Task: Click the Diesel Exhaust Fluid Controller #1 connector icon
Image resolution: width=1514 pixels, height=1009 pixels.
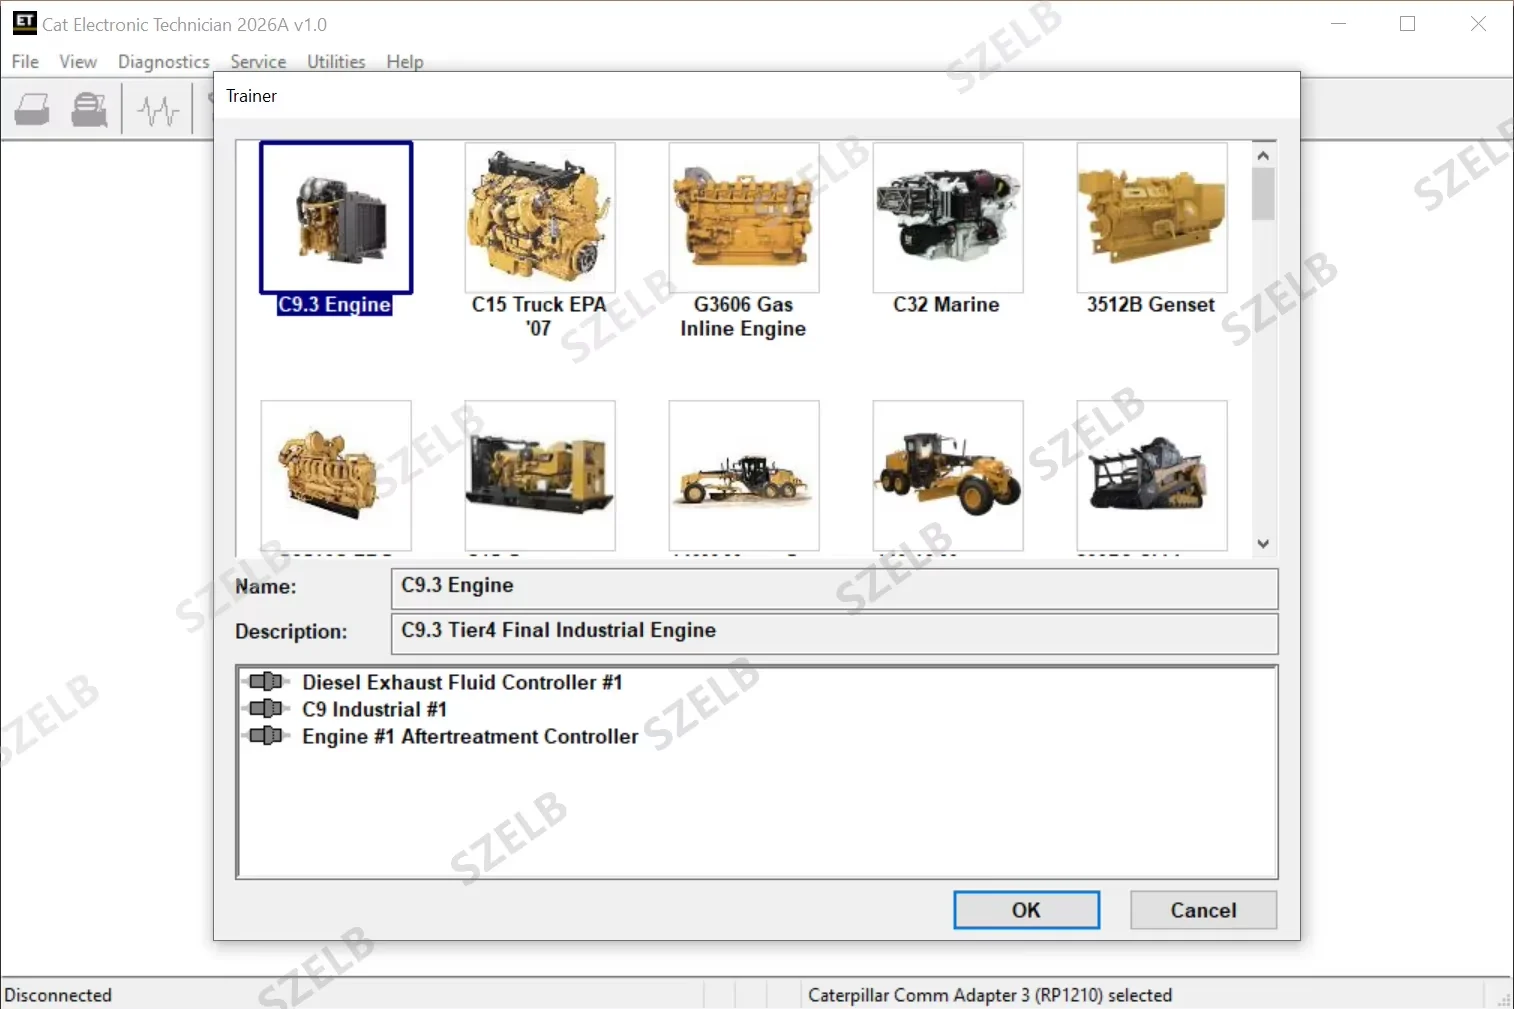Action: click(266, 682)
